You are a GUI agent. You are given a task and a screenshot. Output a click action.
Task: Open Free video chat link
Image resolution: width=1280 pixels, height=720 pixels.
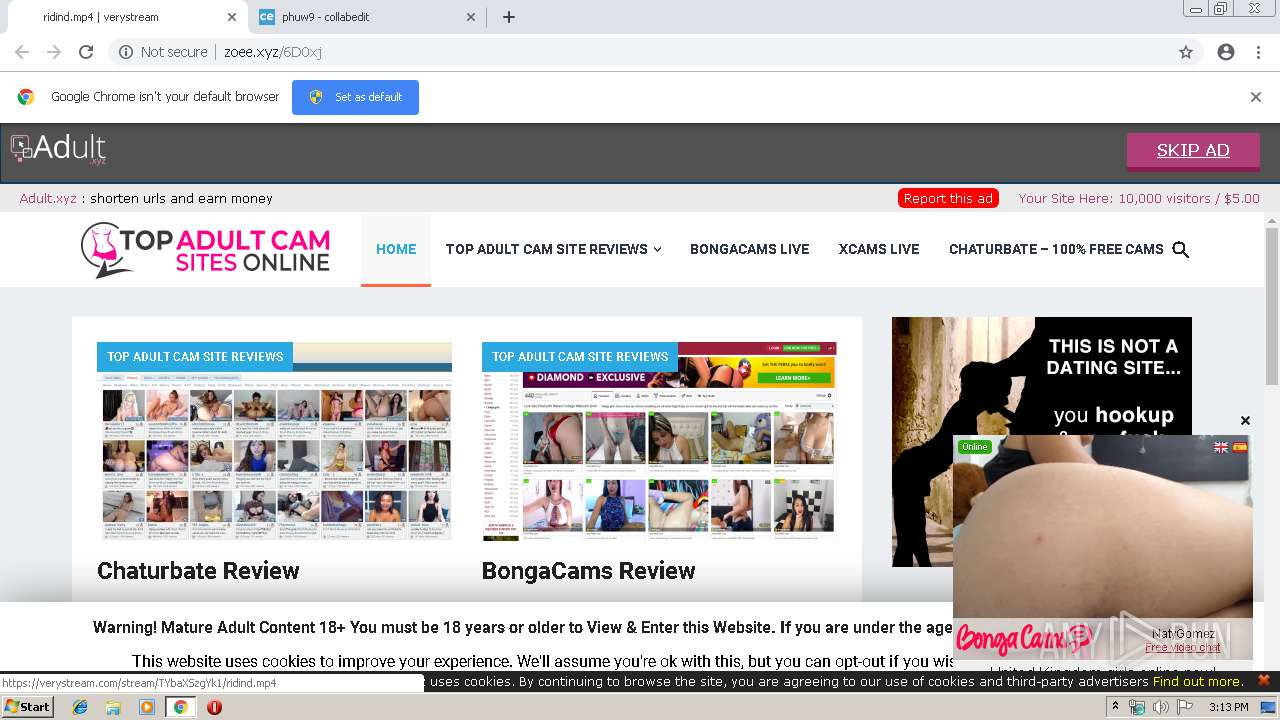[x=1183, y=647]
